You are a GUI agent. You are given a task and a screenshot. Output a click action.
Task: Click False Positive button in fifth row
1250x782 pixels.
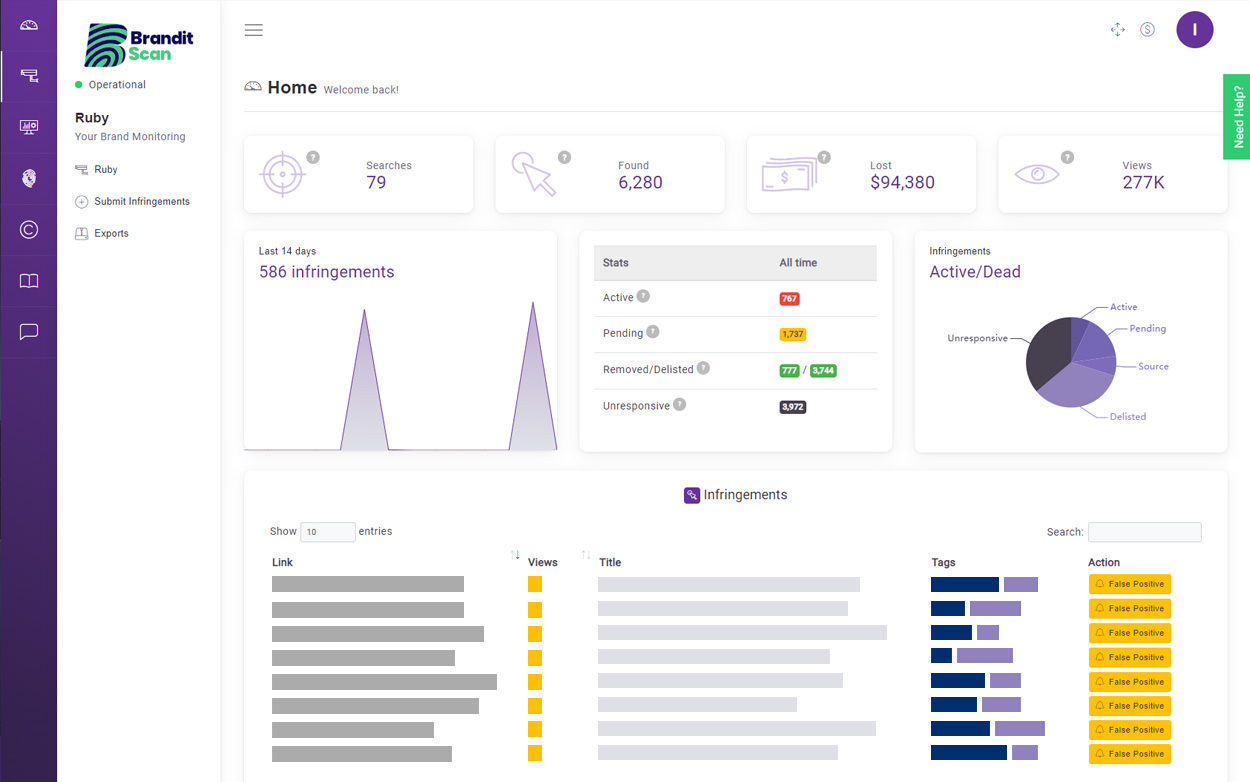(x=1130, y=682)
